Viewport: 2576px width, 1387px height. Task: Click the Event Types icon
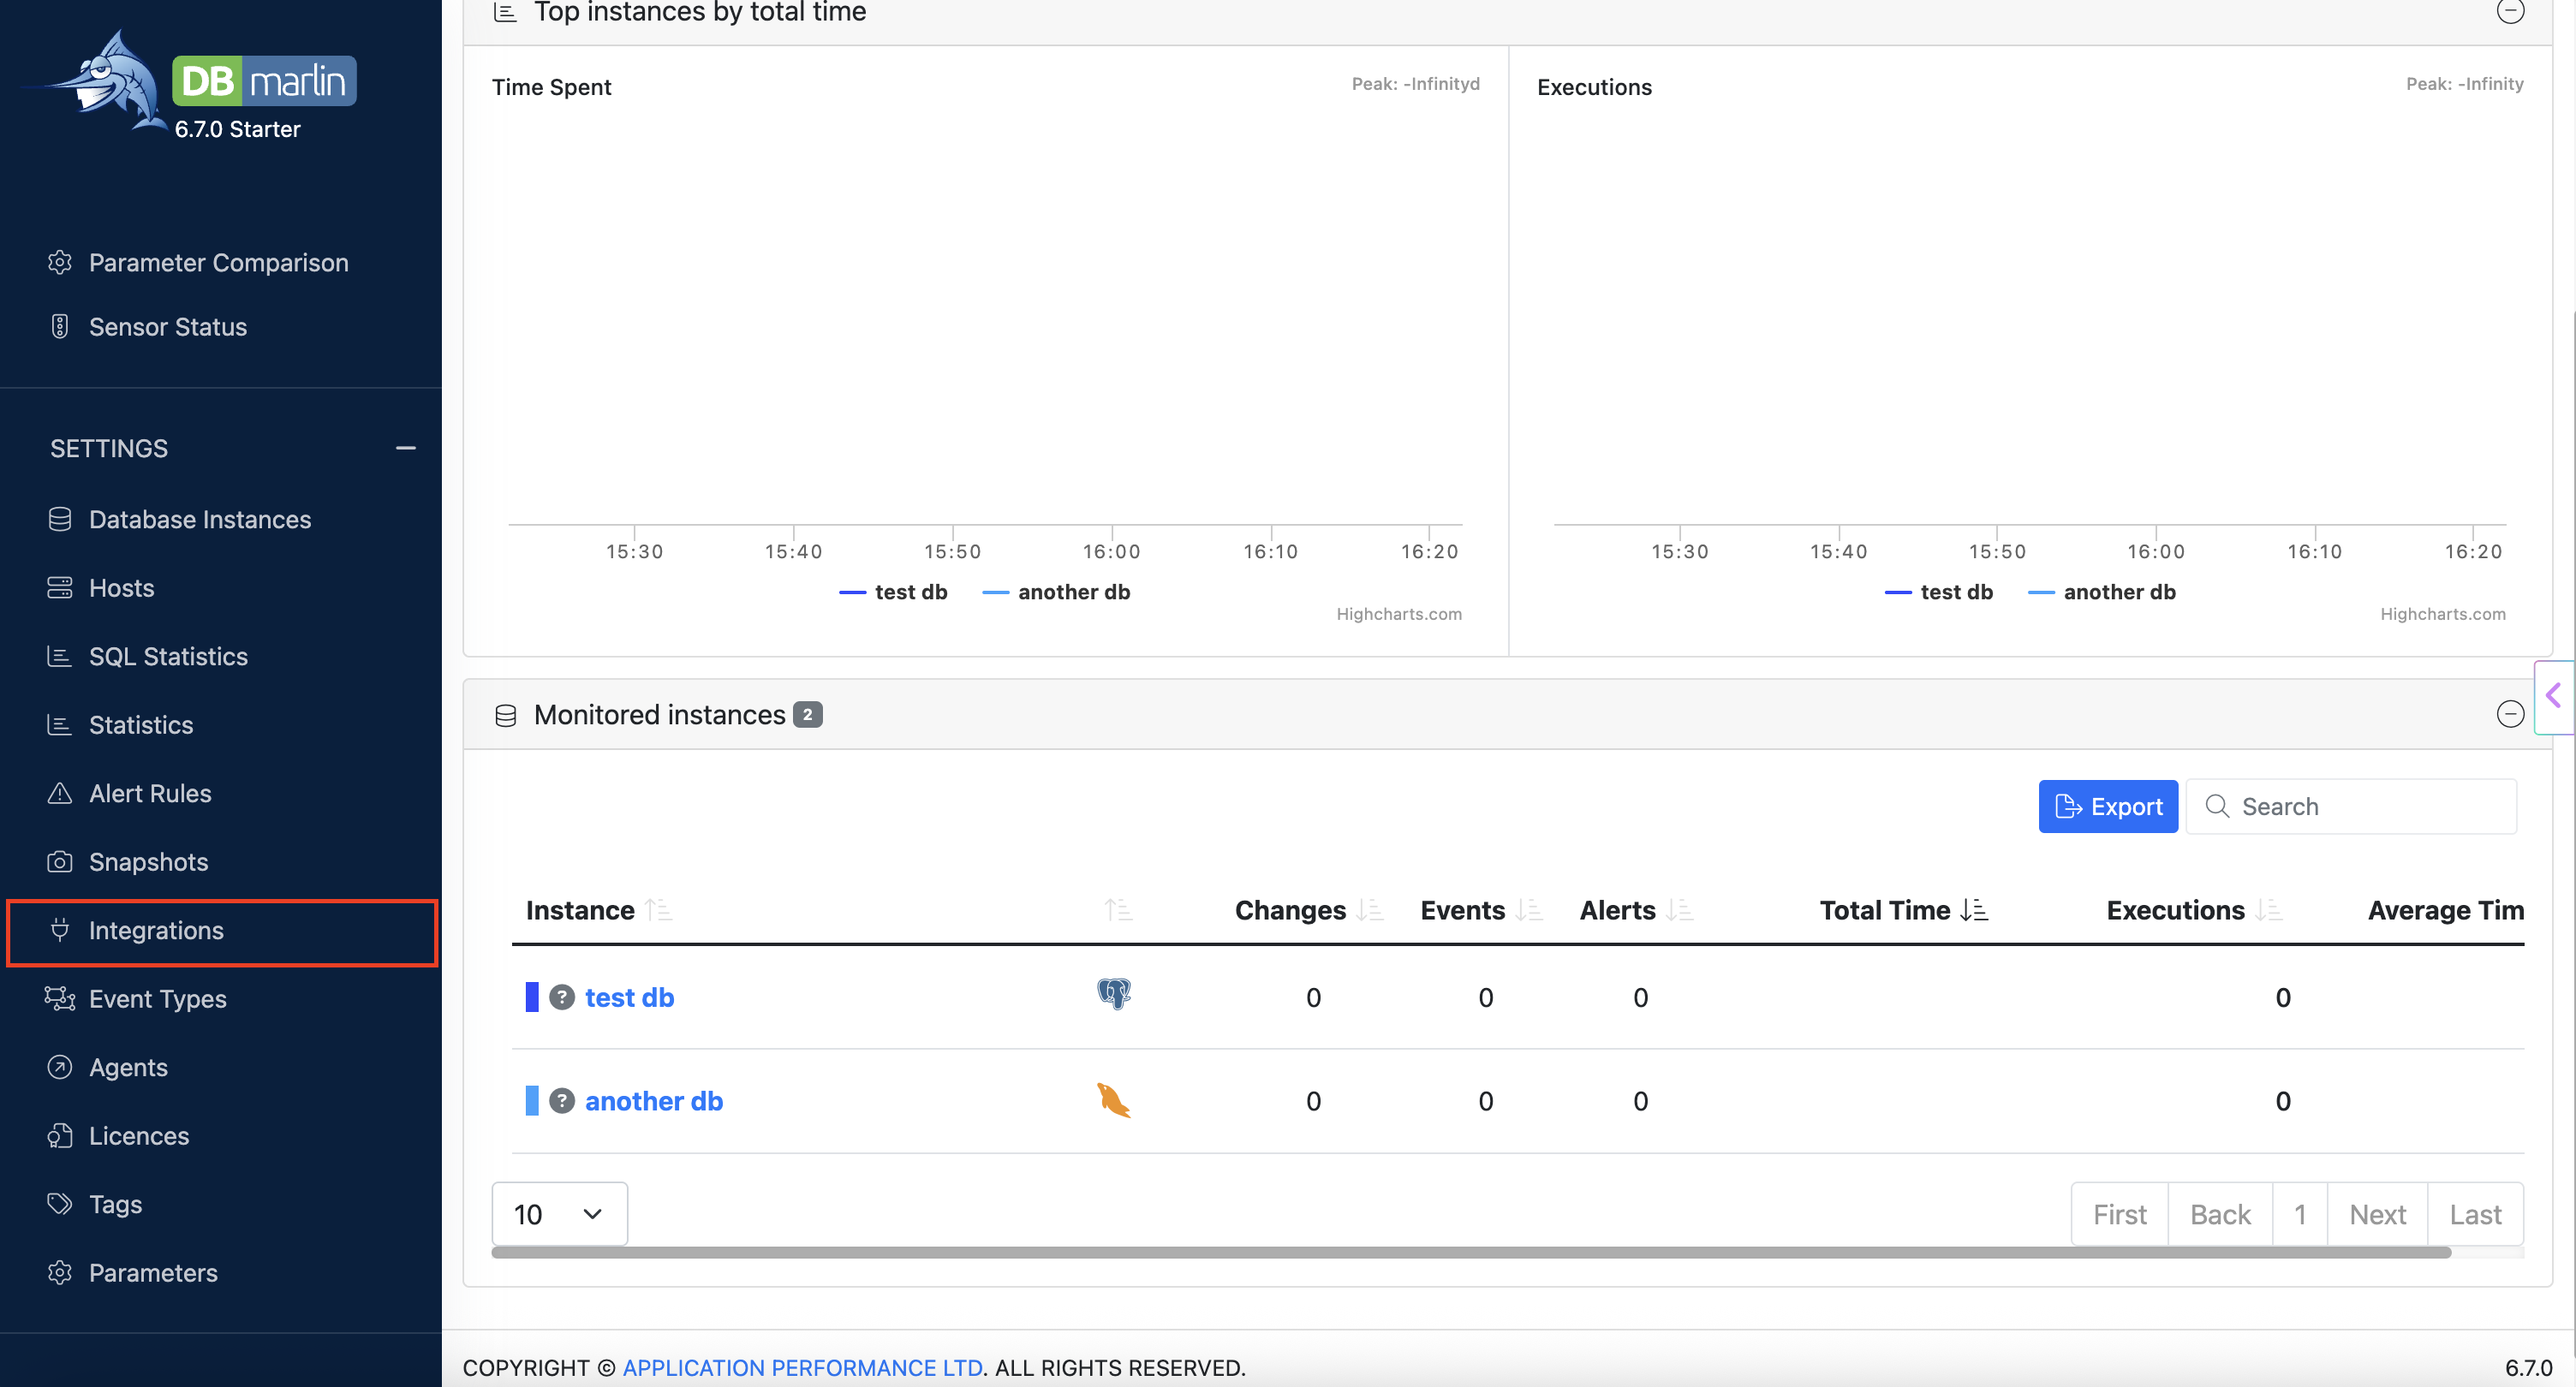click(59, 999)
